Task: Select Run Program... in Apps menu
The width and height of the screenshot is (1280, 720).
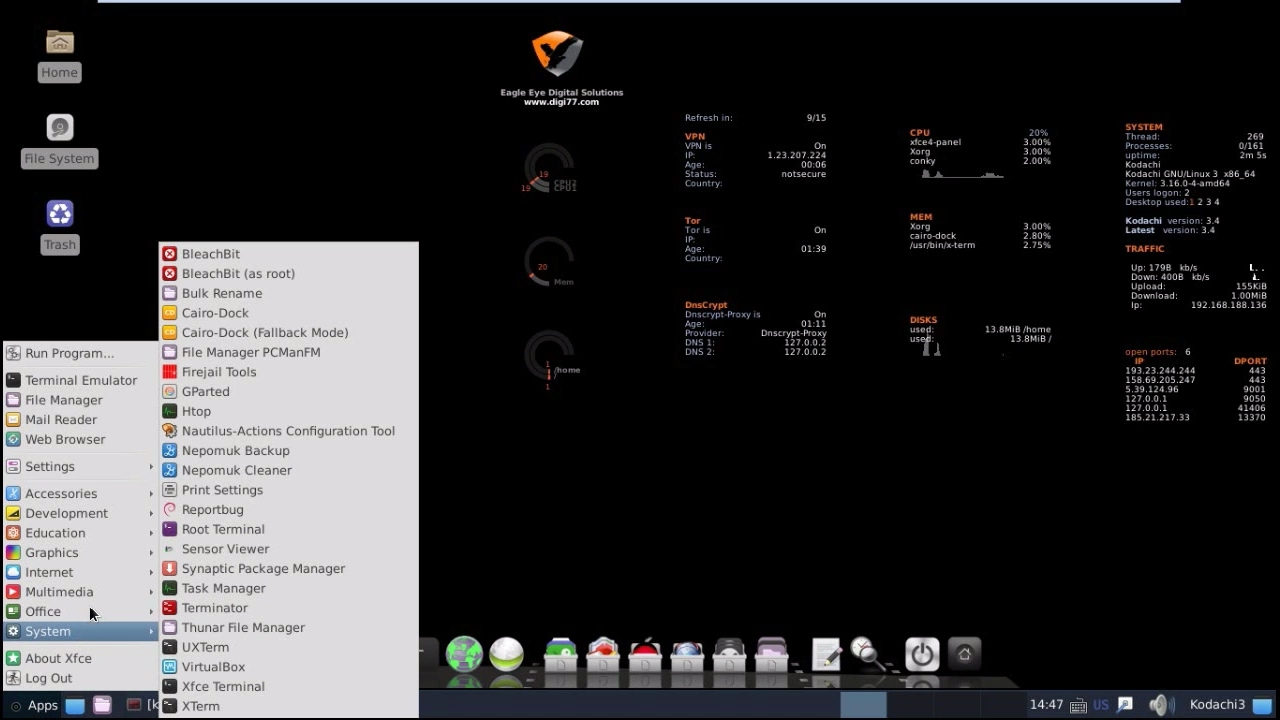Action: pyautogui.click(x=81, y=353)
